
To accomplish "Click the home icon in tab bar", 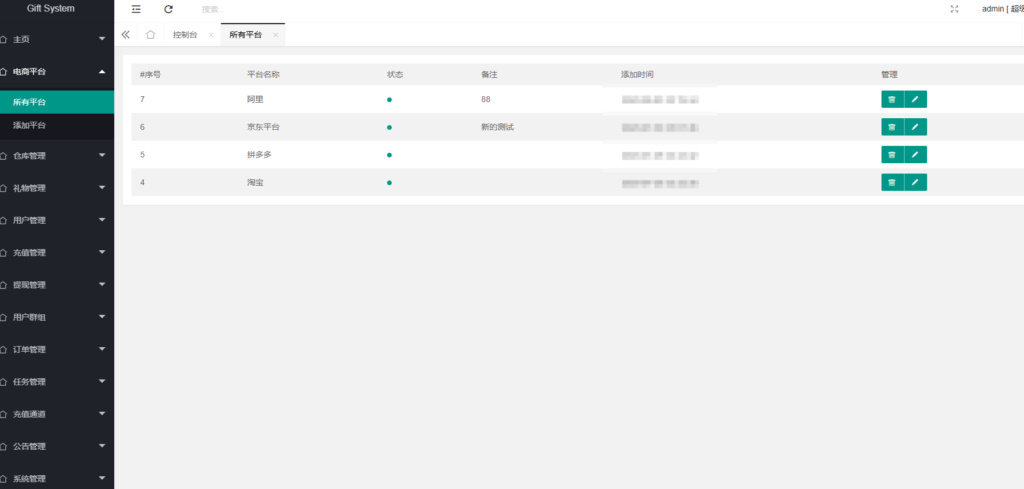I will coord(150,35).
